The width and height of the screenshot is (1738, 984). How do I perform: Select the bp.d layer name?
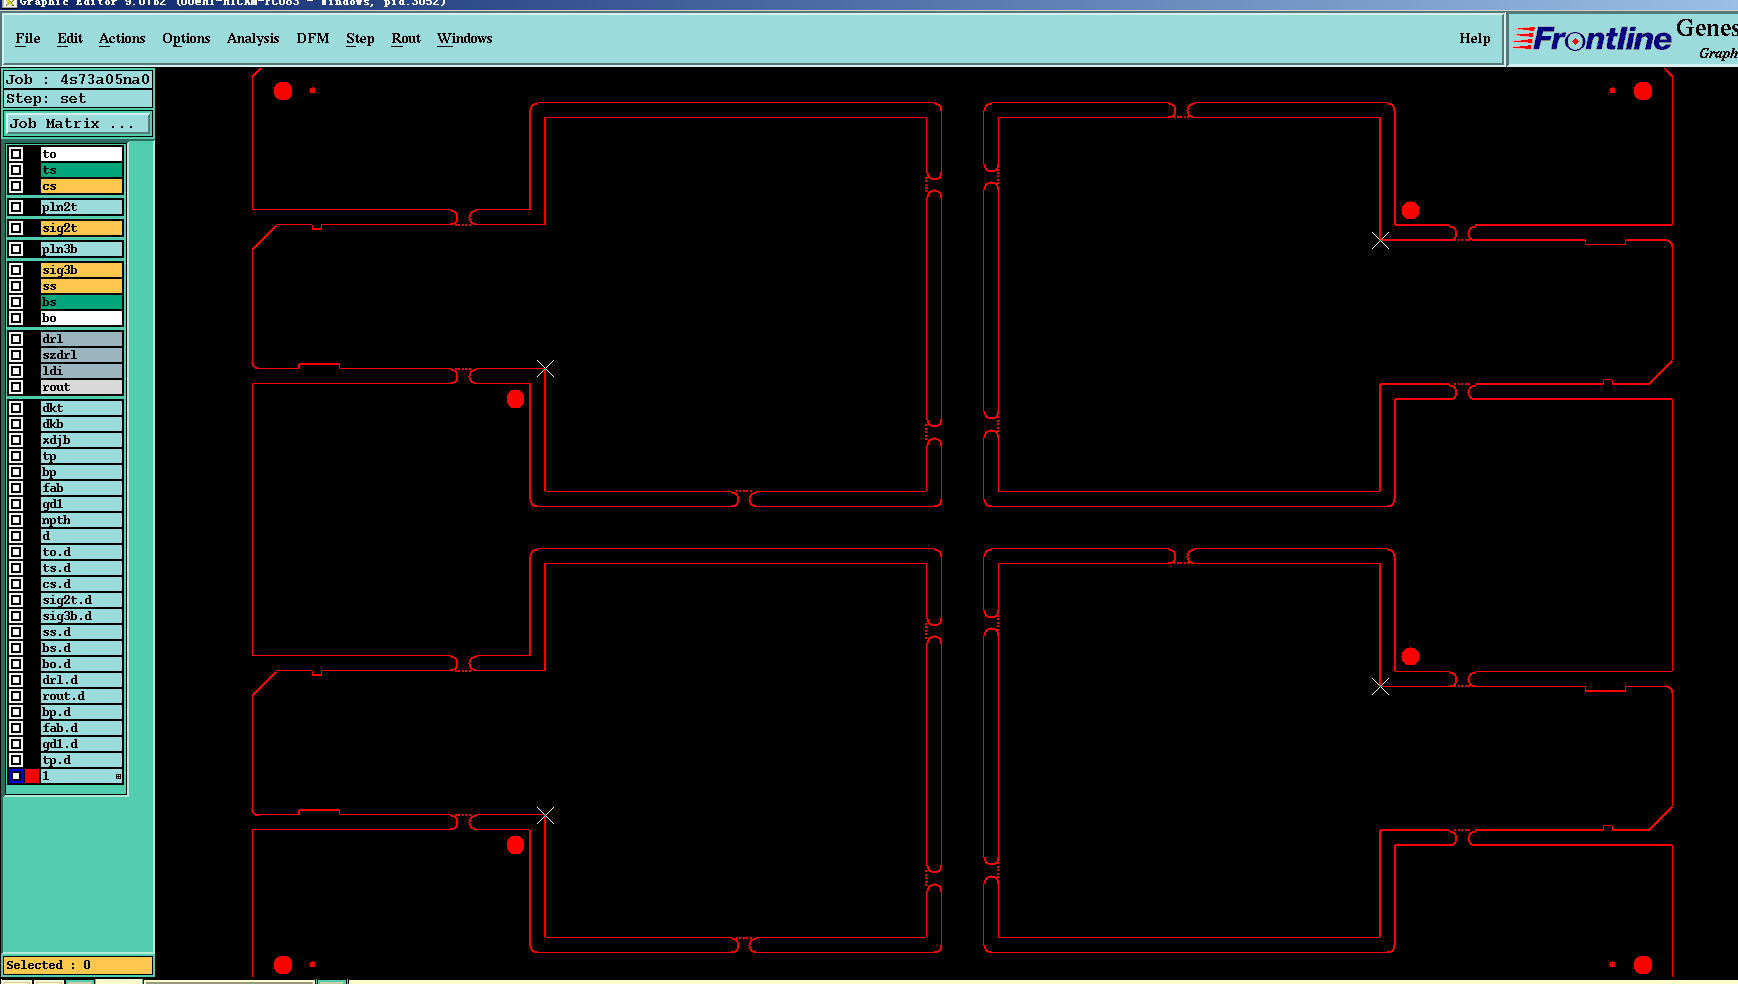point(81,712)
